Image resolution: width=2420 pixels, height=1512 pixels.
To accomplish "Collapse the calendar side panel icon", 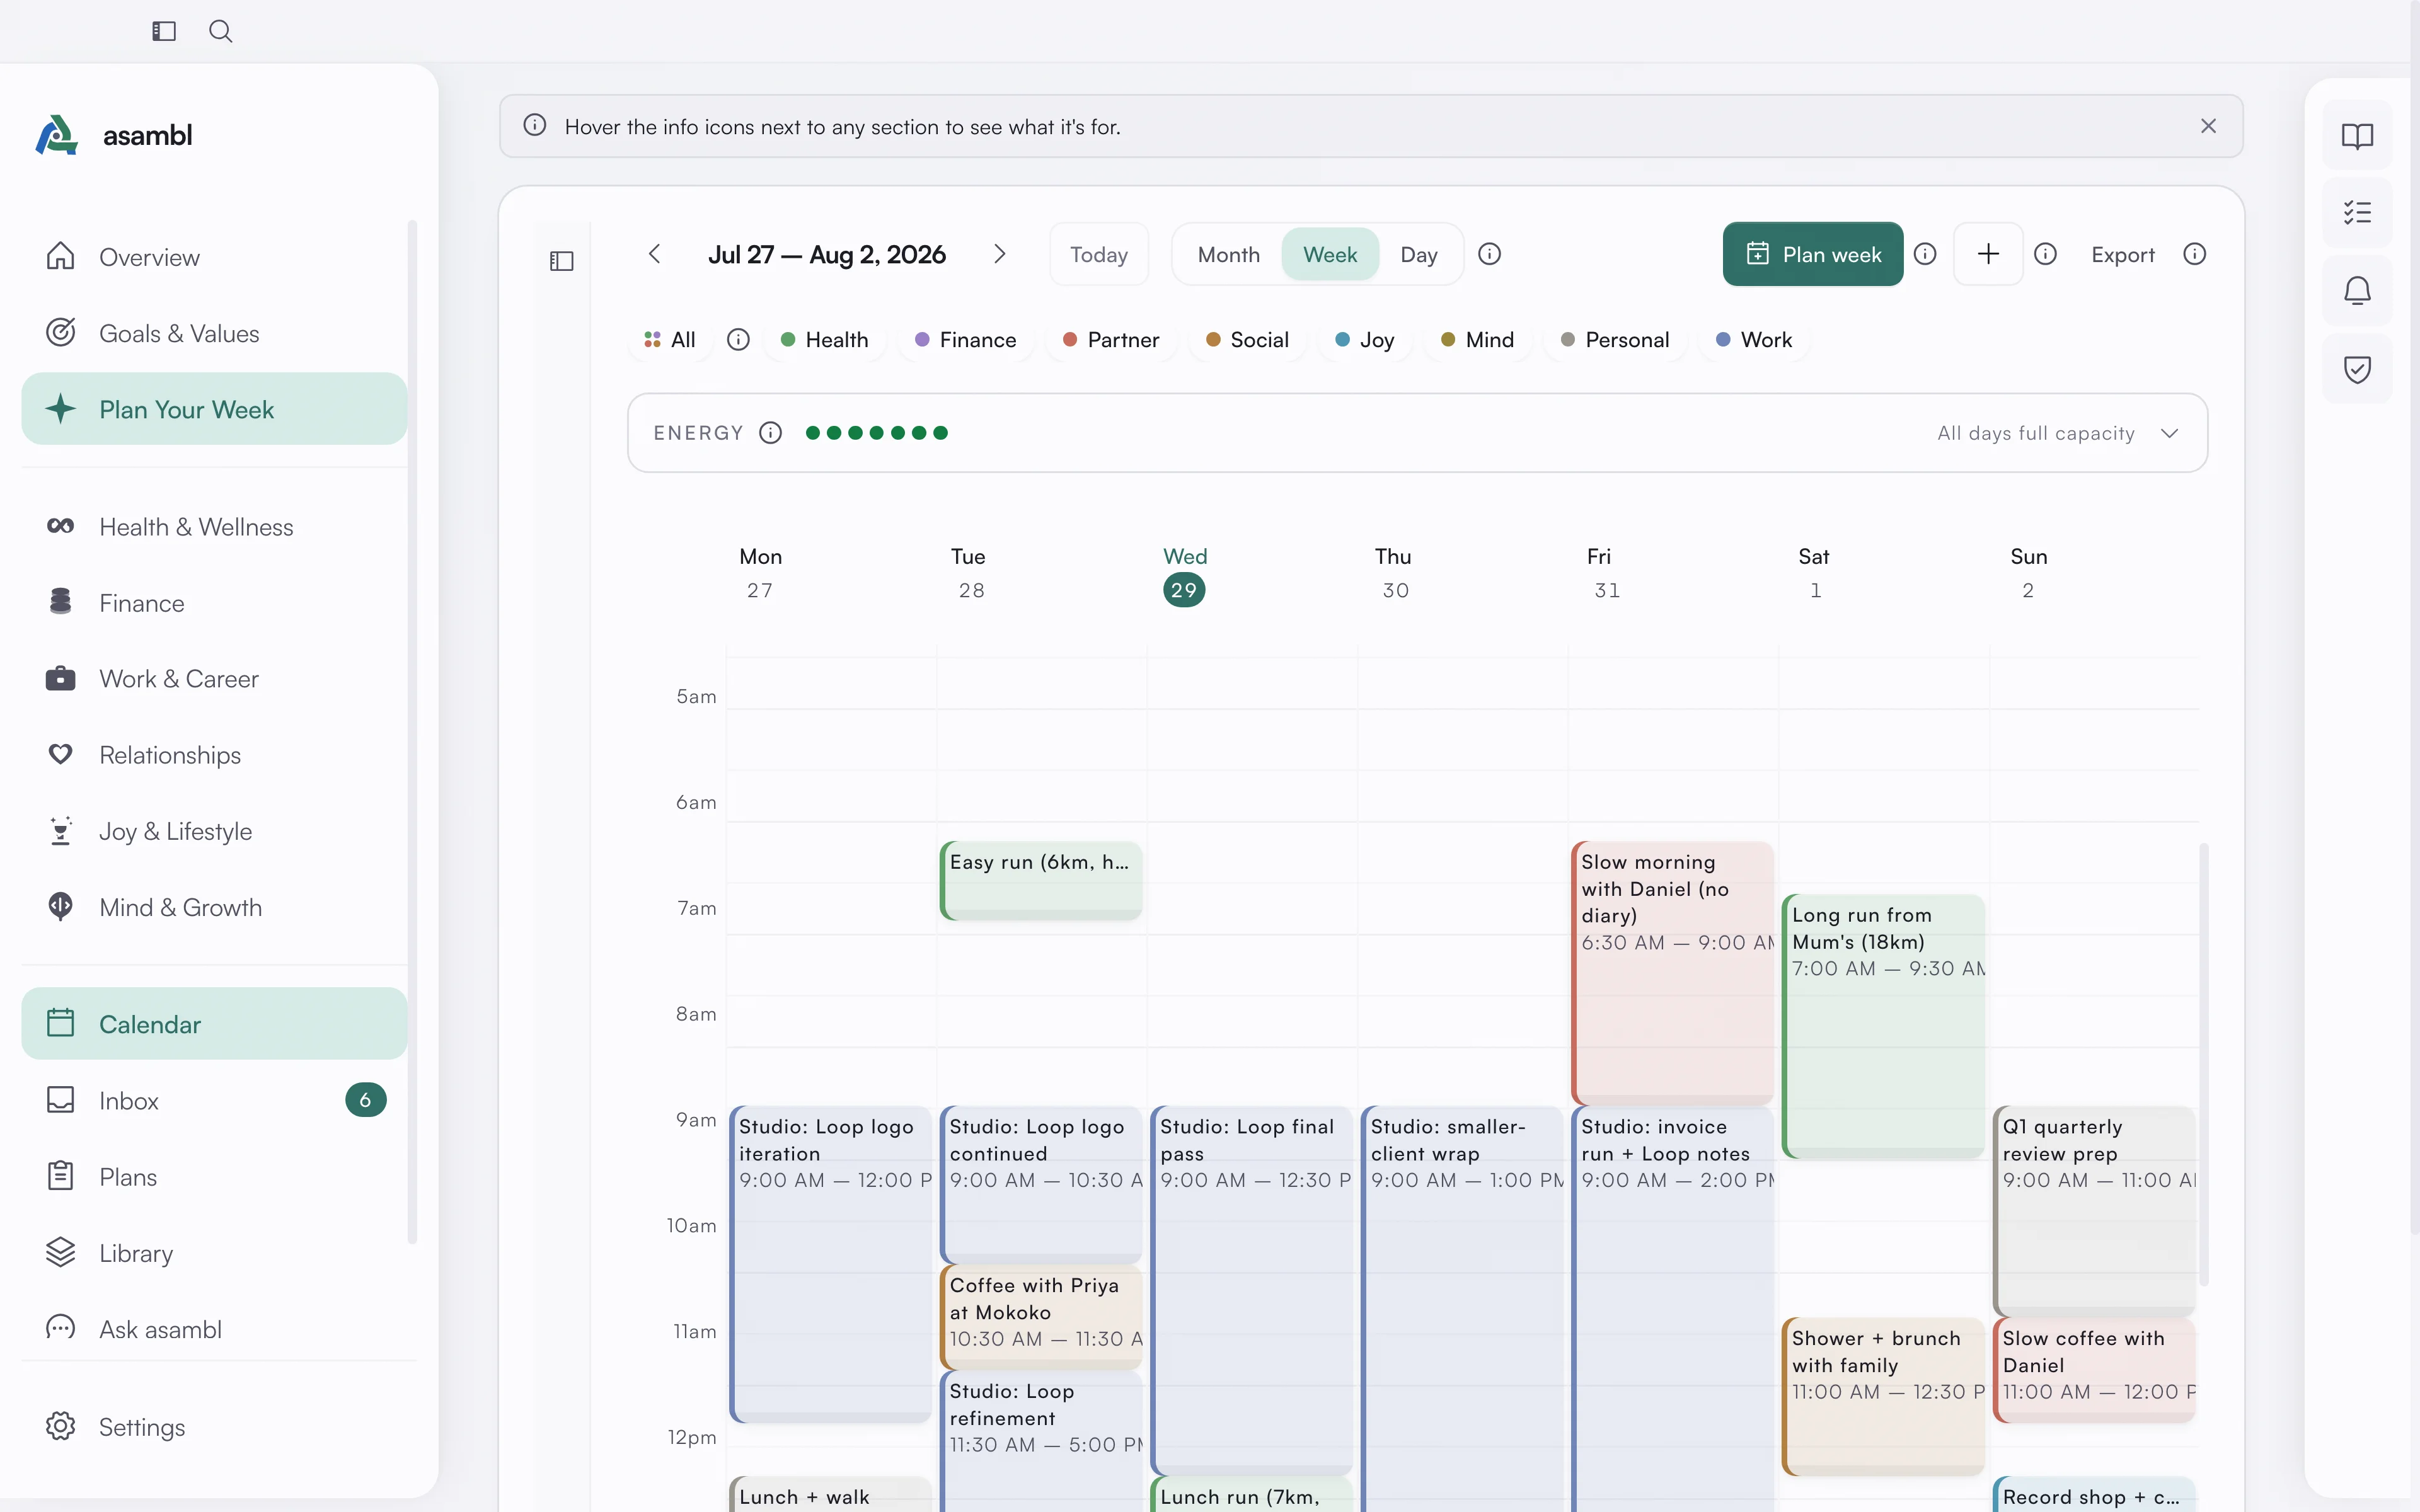I will coord(562,261).
